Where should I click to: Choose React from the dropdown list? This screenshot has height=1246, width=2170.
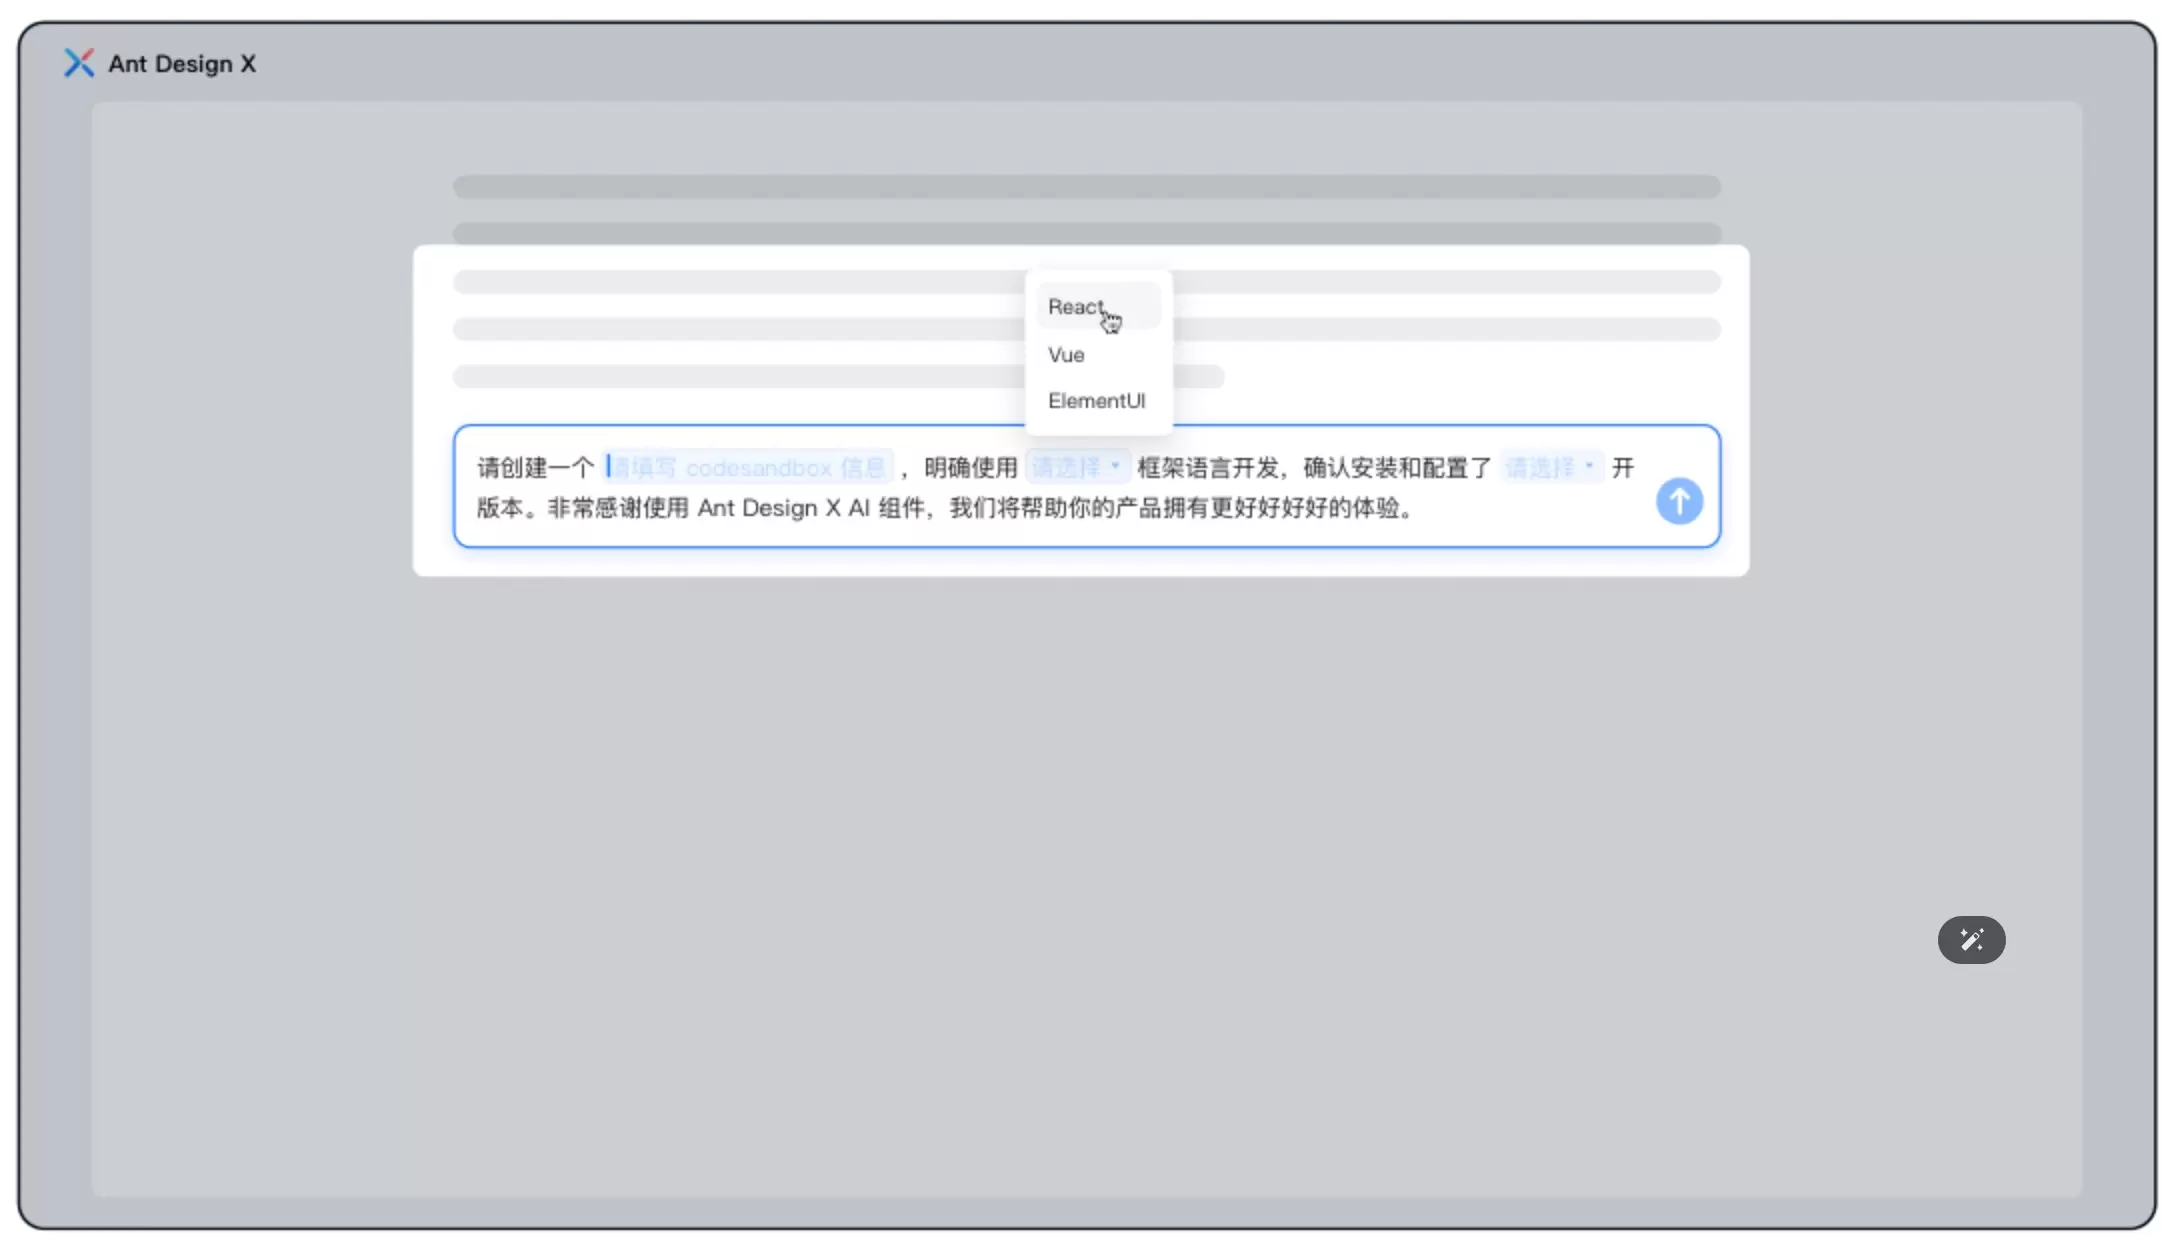point(1098,307)
